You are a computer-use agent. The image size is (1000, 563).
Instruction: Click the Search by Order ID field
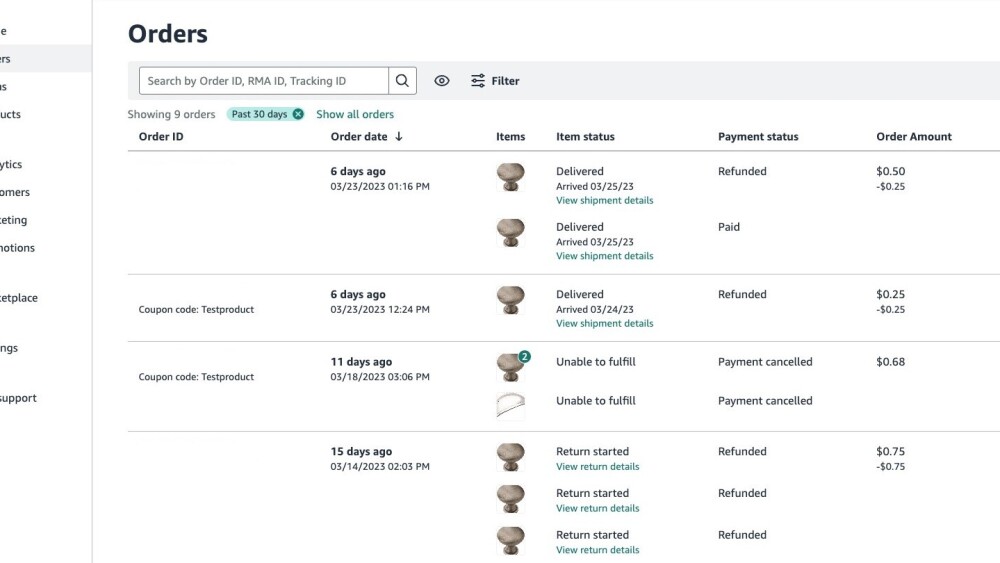point(264,81)
